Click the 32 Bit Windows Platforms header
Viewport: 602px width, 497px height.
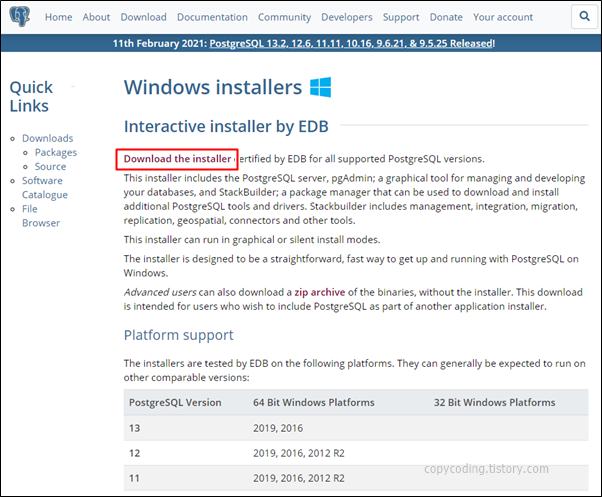(x=494, y=403)
